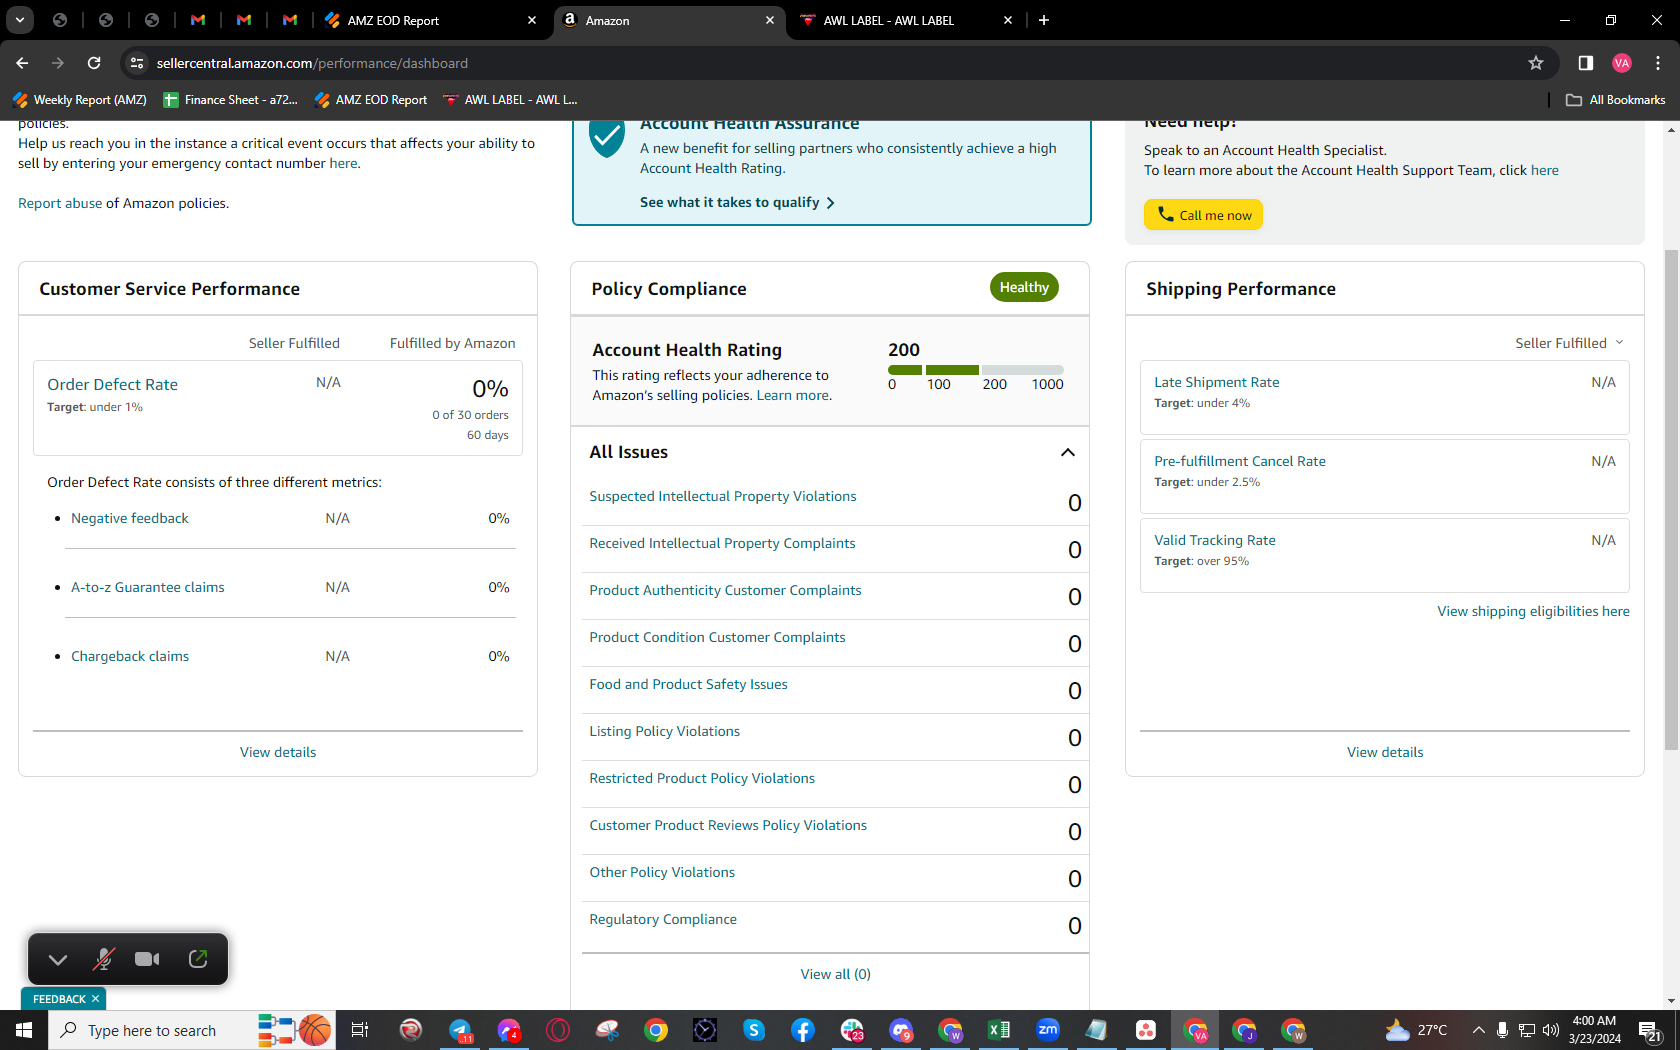Open the Facebook taskbar icon

click(803, 1030)
